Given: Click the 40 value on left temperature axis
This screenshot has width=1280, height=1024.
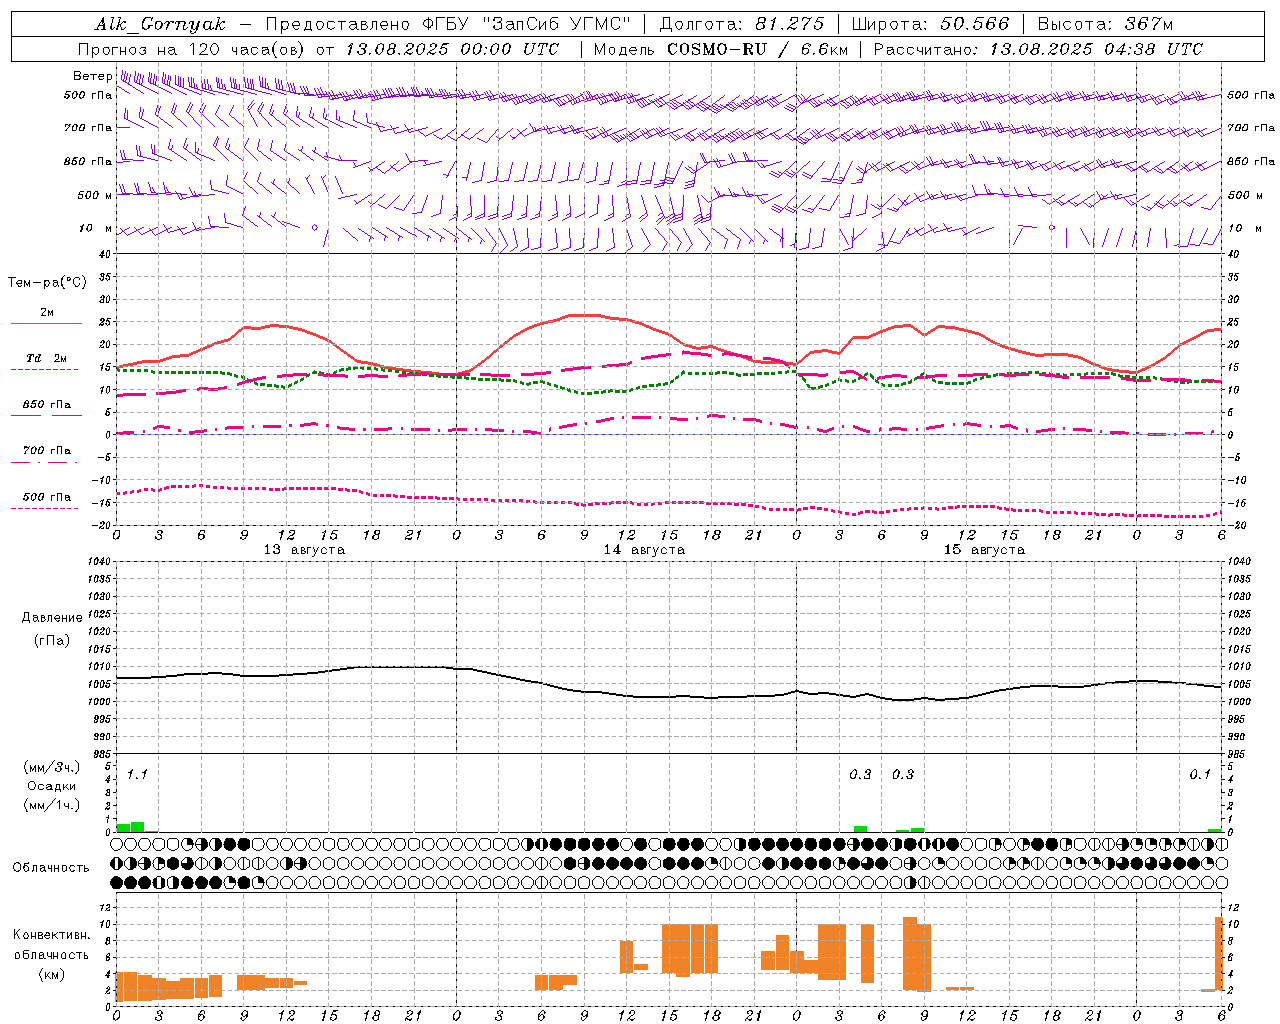Looking at the screenshot, I should point(103,254).
